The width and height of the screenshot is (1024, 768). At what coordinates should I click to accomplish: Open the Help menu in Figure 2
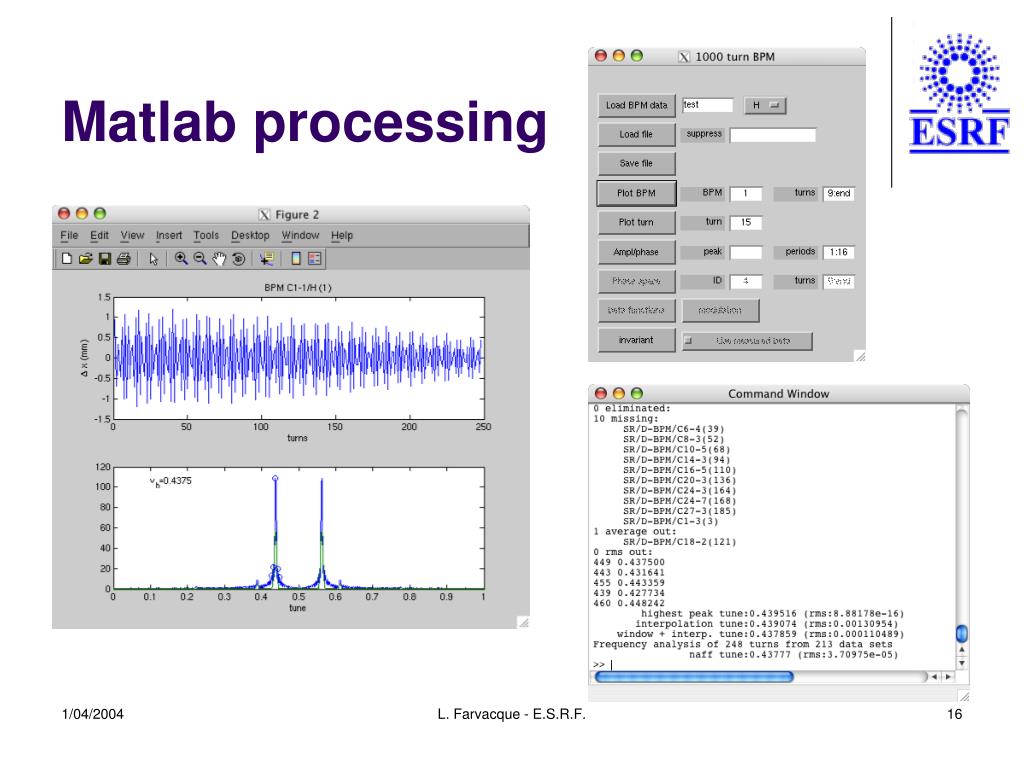(342, 236)
